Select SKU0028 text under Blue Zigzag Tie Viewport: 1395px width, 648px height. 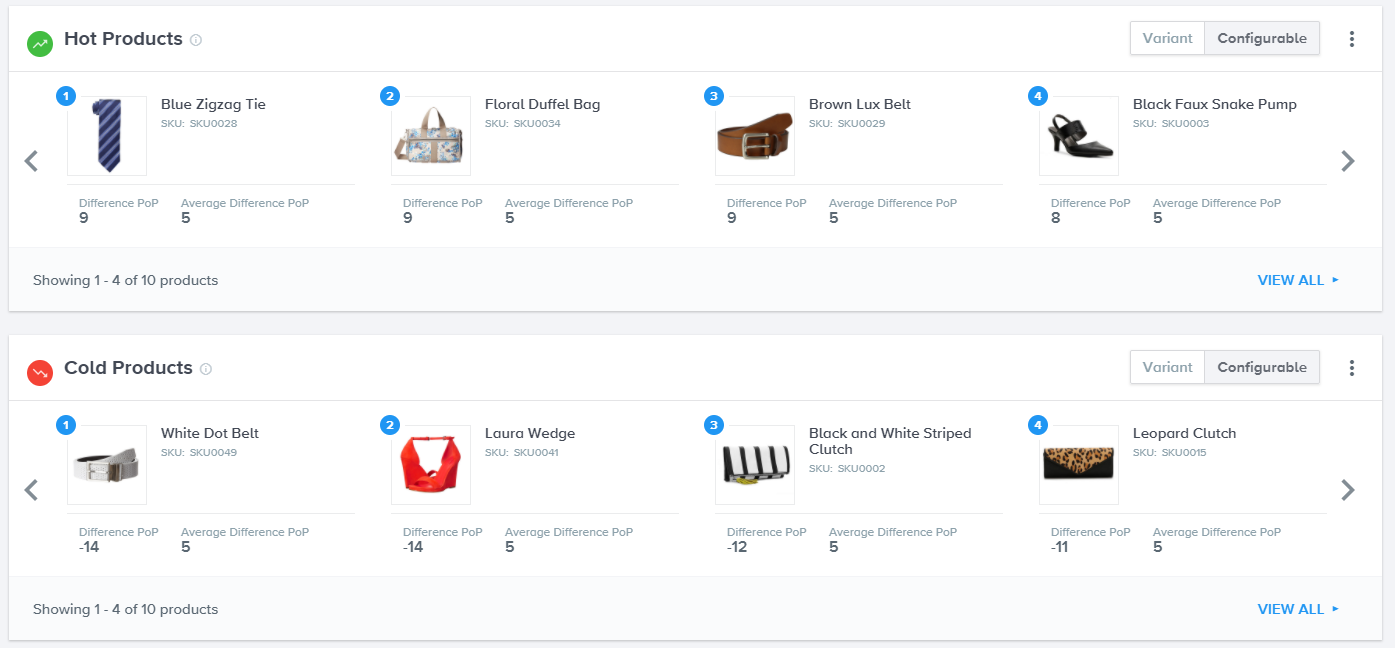pyautogui.click(x=213, y=124)
